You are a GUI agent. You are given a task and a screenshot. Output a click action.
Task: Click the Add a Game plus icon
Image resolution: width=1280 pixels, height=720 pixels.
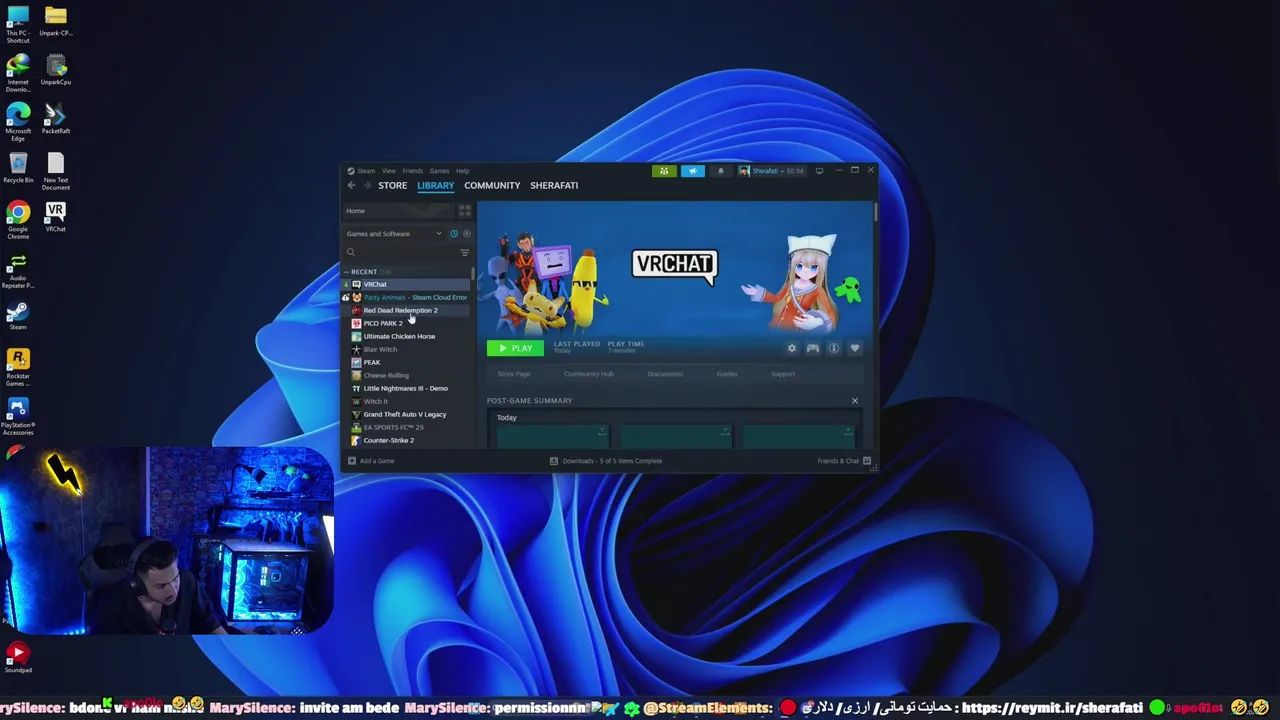350,461
